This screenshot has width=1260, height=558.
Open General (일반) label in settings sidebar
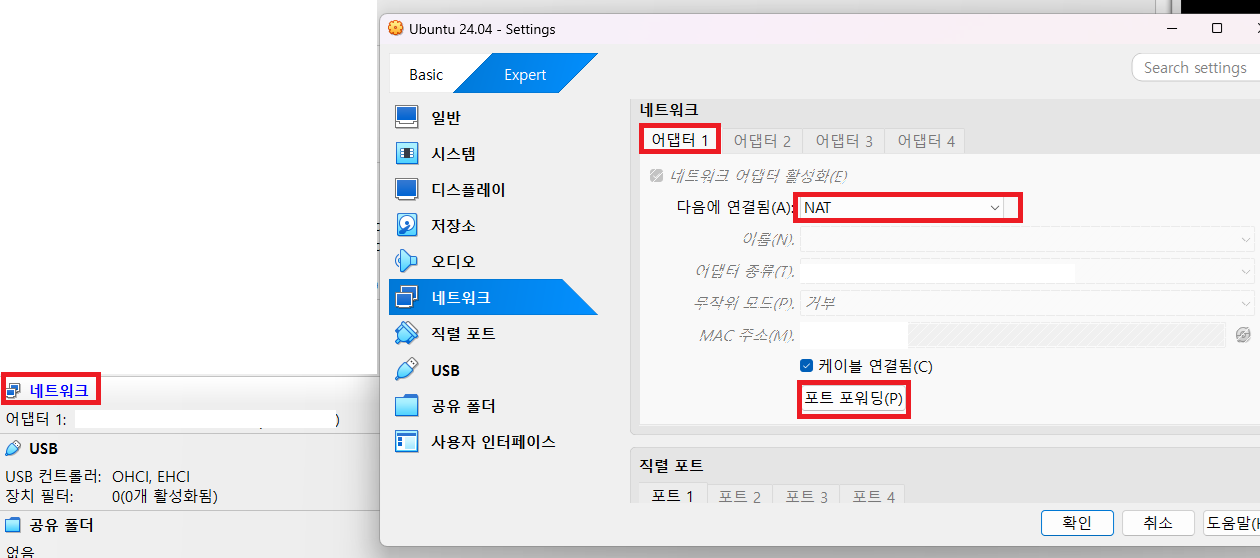coord(446,117)
